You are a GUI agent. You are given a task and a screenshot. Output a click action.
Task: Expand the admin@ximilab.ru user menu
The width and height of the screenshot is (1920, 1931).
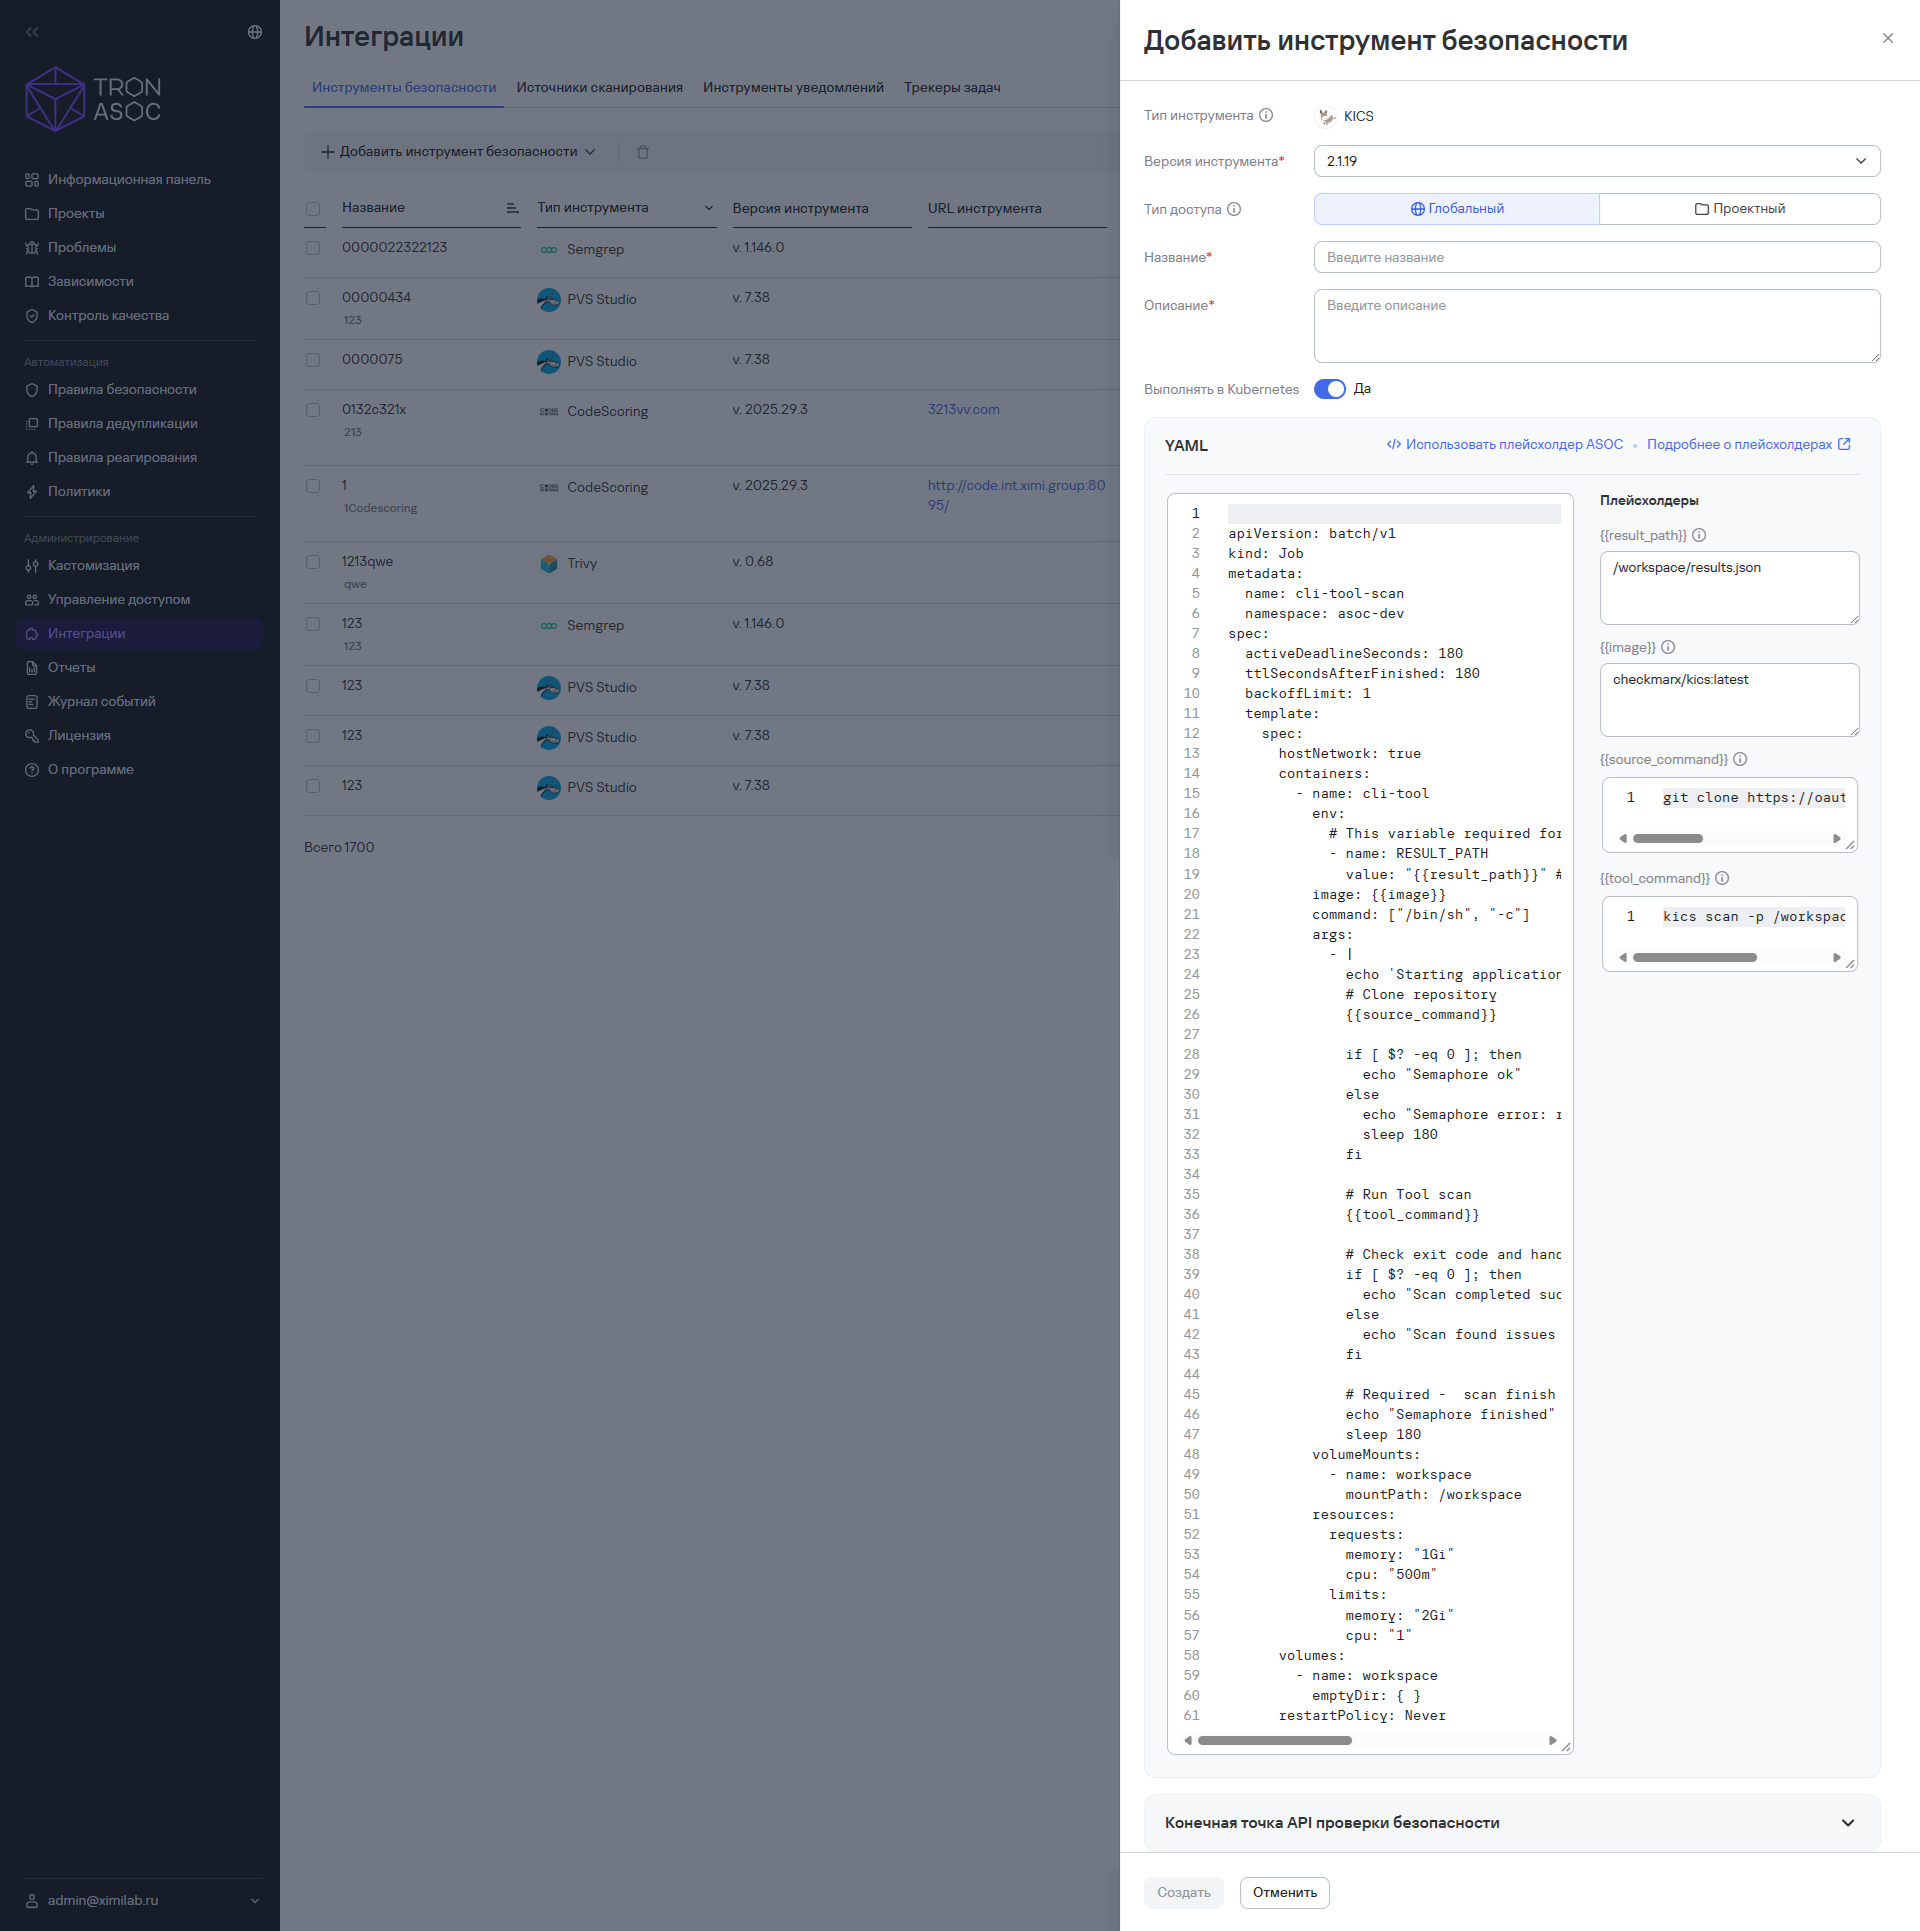pyautogui.click(x=143, y=1901)
